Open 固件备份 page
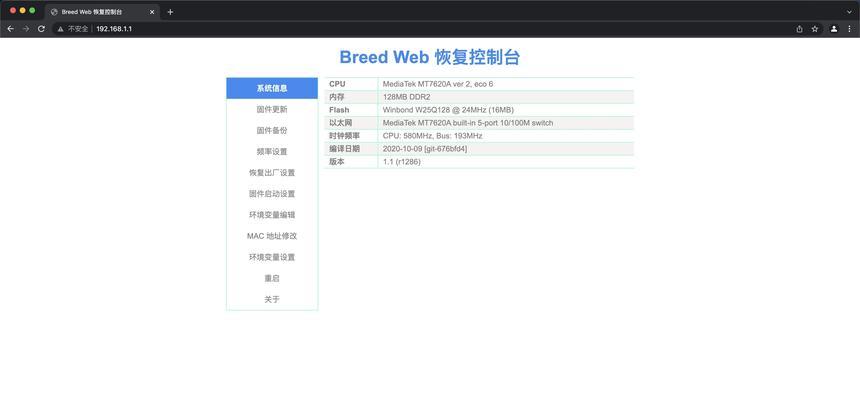This screenshot has width=860, height=400. tap(272, 131)
